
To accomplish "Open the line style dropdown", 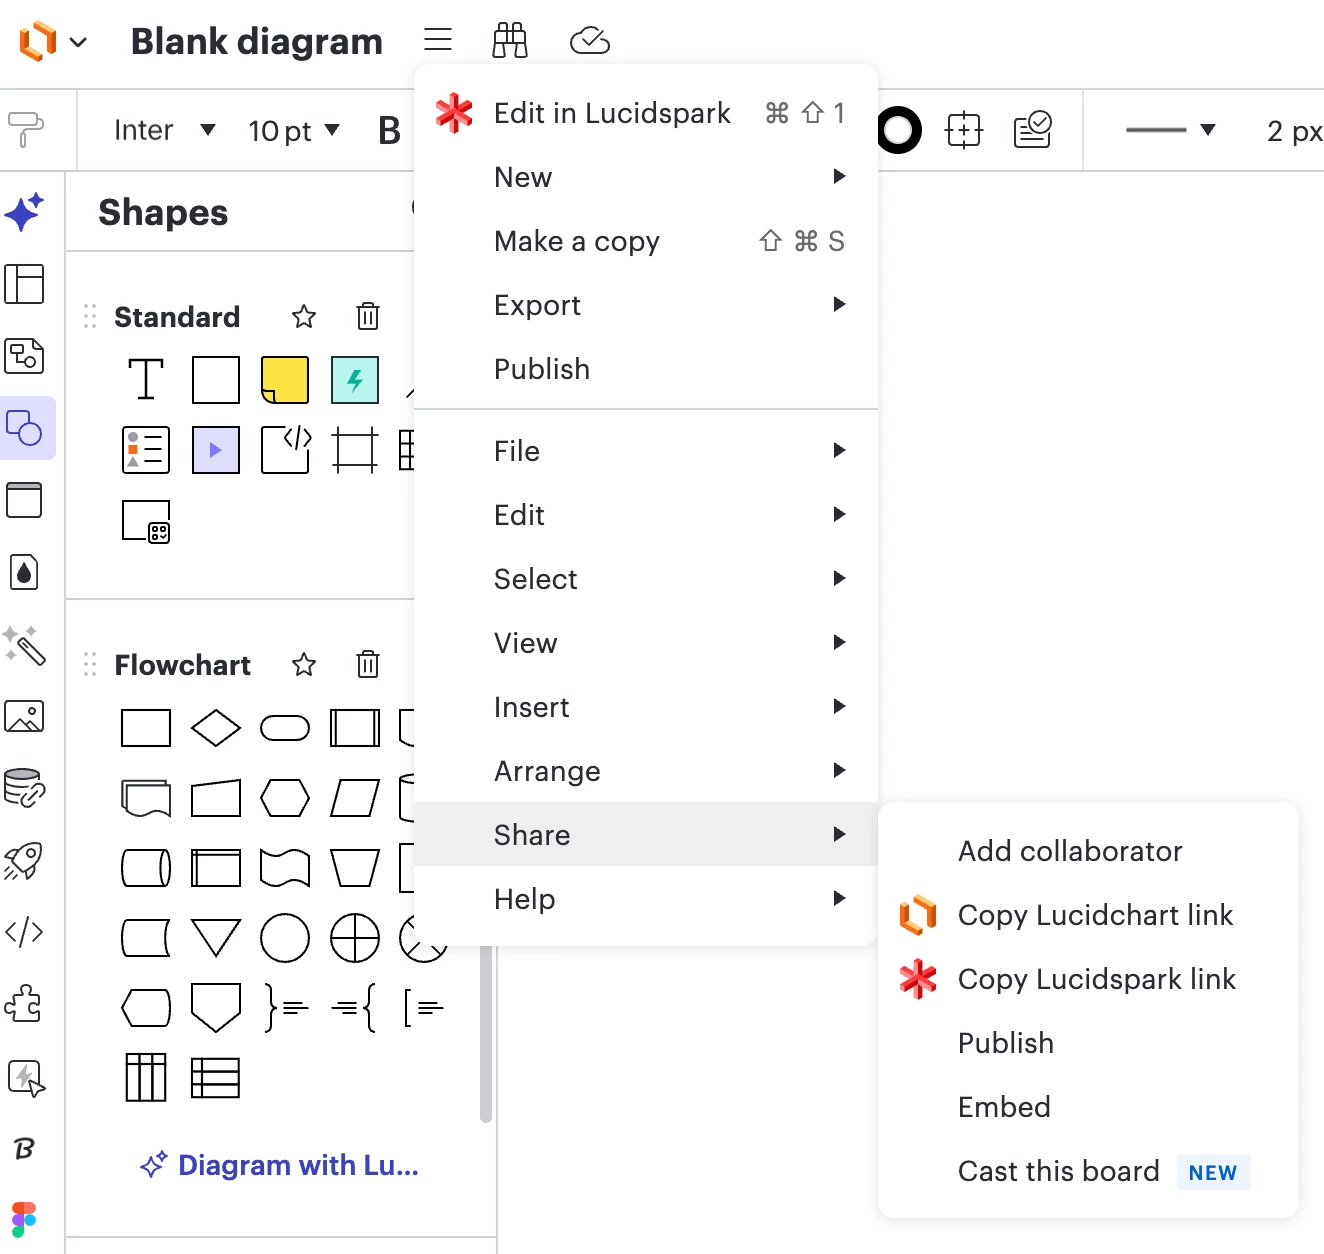I will (x=1170, y=130).
